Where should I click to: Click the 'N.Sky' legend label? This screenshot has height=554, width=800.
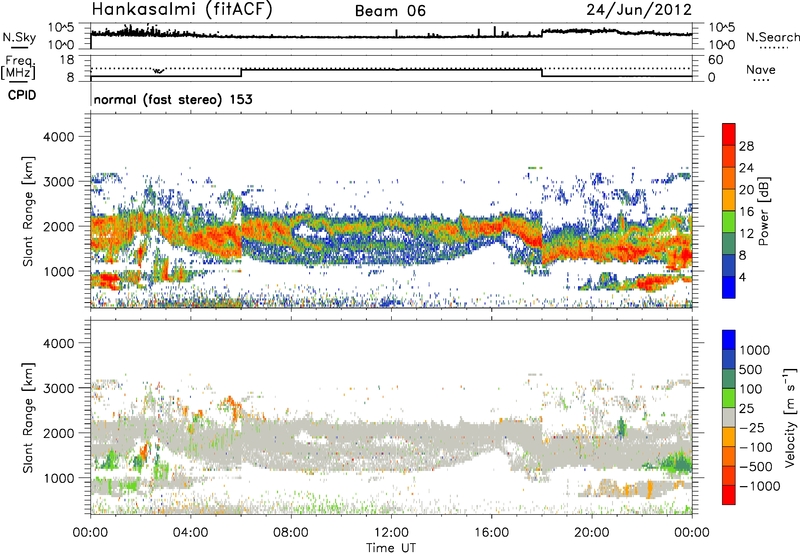(x=19, y=37)
